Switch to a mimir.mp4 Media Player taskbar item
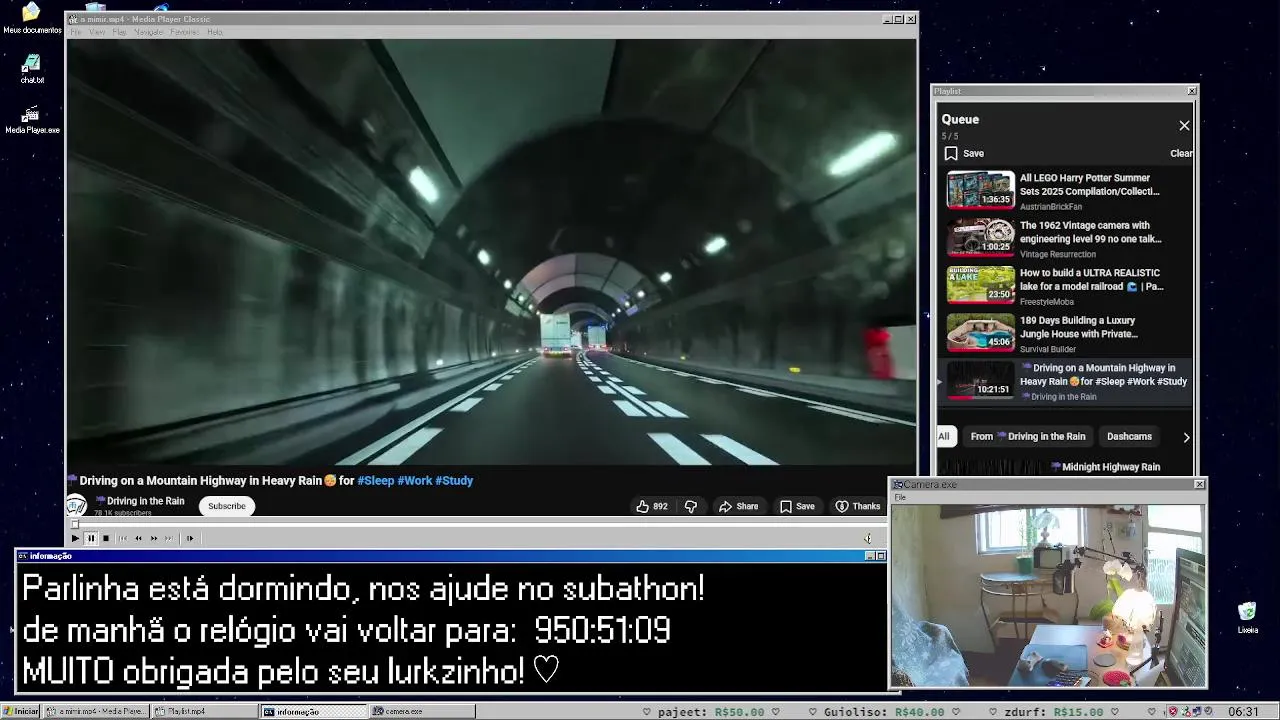The image size is (1280, 720). click(97, 712)
